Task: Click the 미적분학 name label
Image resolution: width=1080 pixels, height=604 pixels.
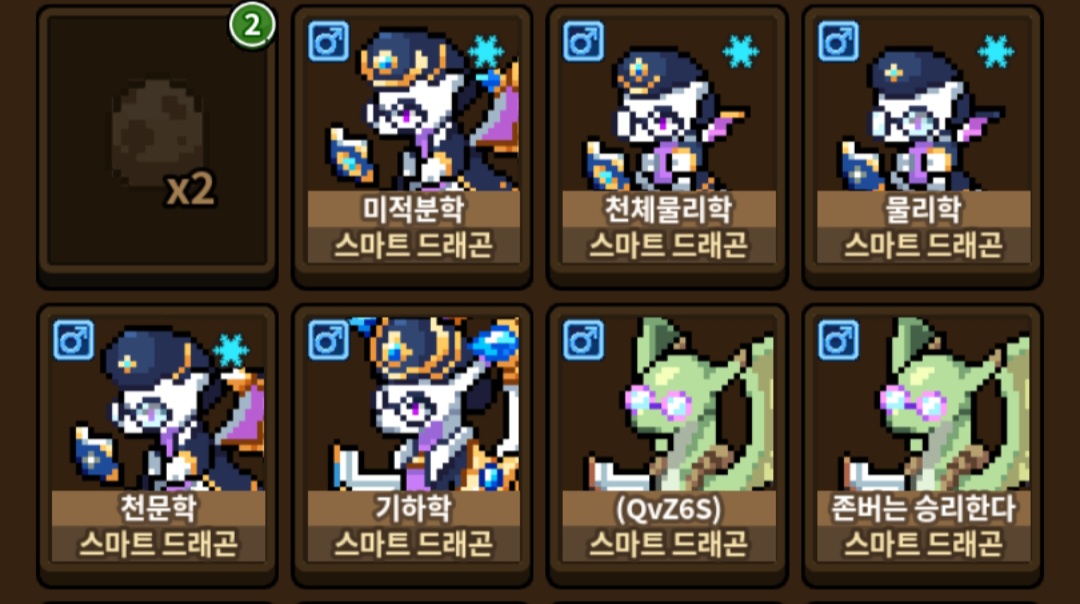Action: click(x=413, y=209)
